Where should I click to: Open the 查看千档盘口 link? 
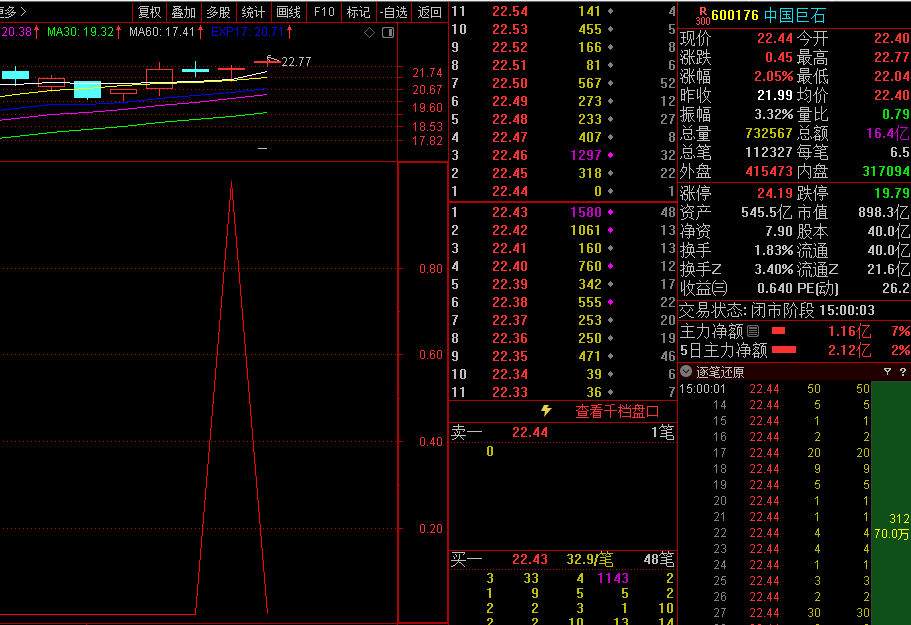pos(617,411)
